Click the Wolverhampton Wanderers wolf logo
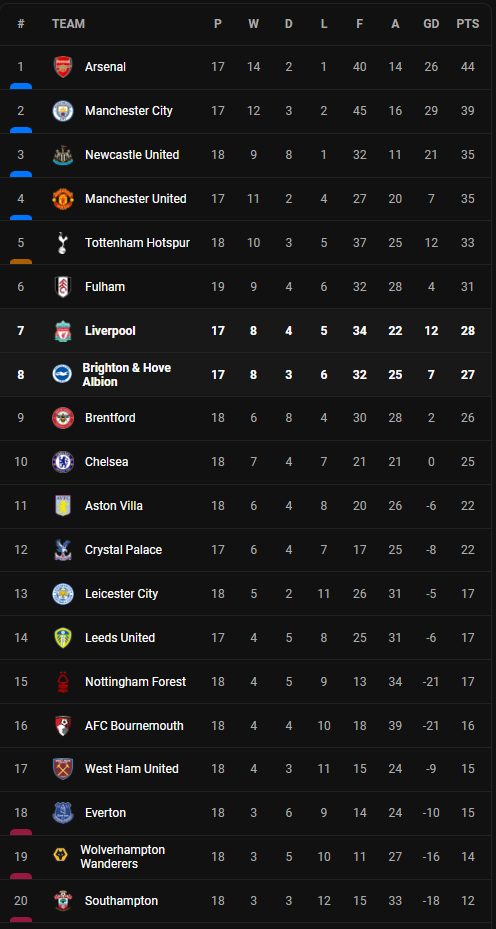Viewport: 496px width, 929px height. 60,857
